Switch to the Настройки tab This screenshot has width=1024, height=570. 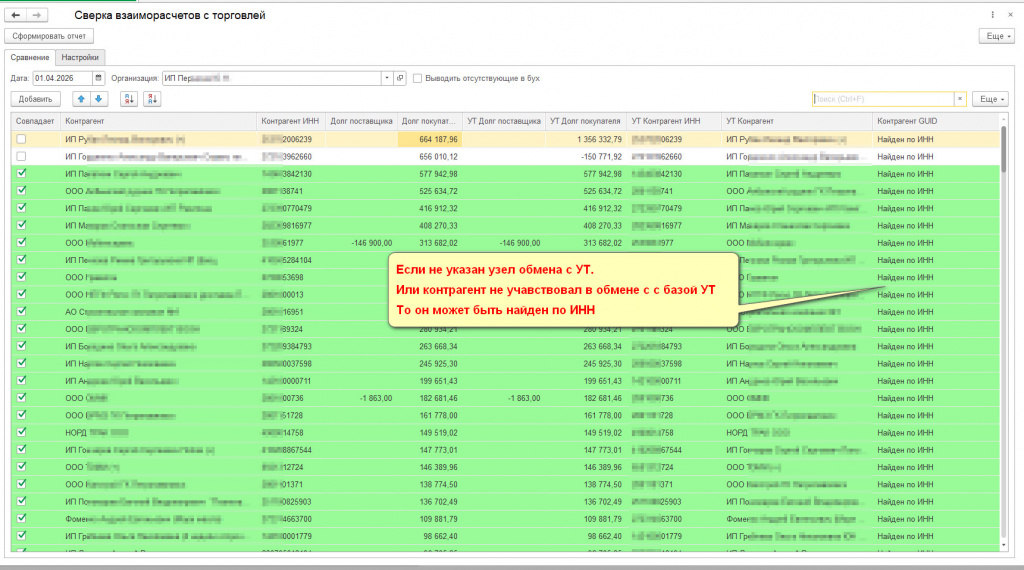coord(80,57)
